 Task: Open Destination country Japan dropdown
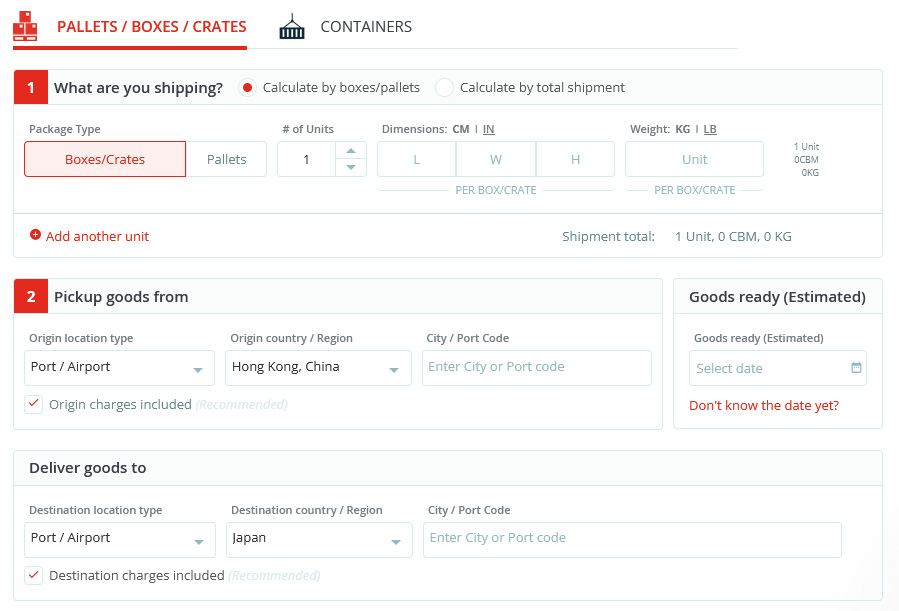click(x=319, y=539)
